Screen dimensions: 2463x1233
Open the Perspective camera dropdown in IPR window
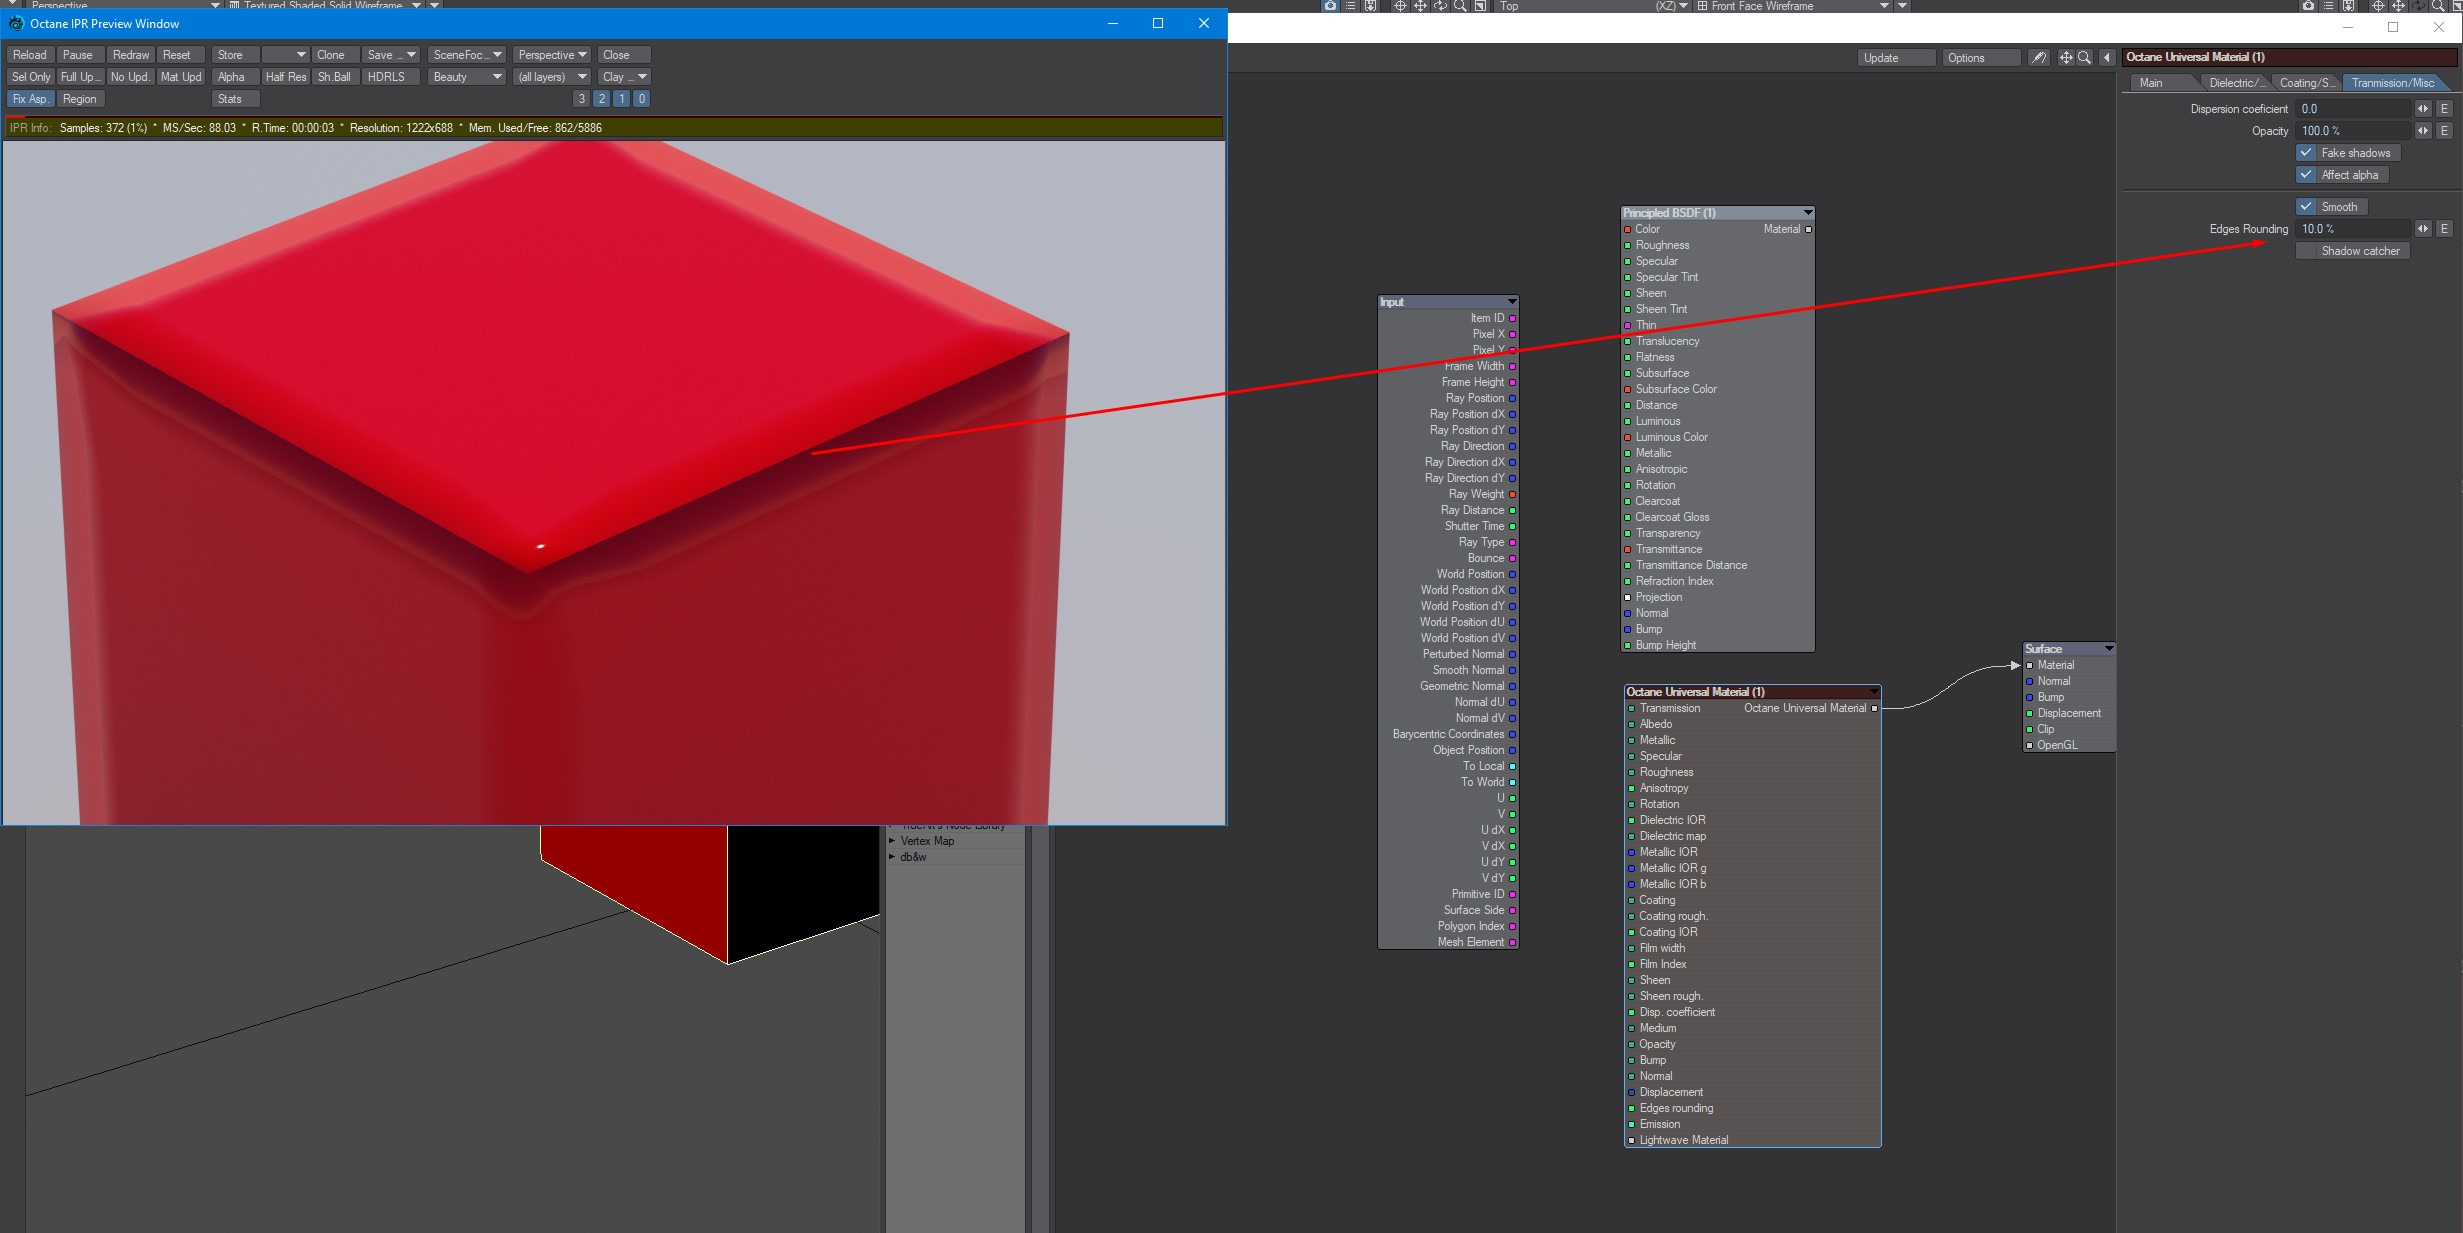click(552, 55)
